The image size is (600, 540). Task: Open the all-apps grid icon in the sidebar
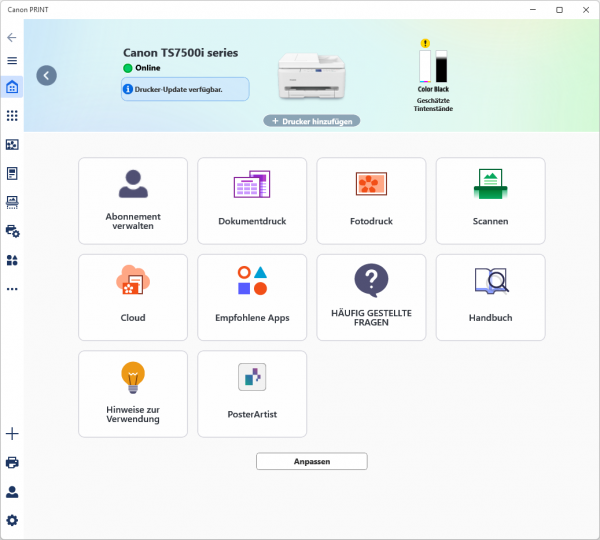click(x=12, y=116)
